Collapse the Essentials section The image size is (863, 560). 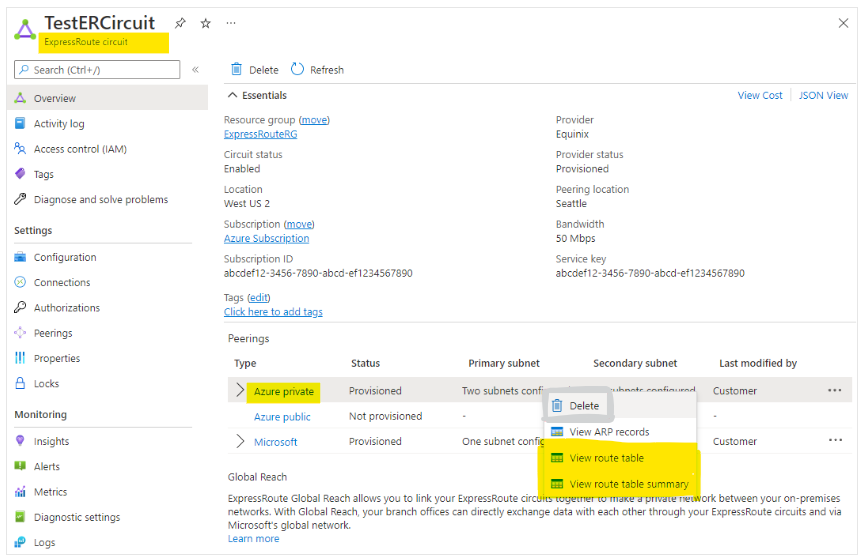233,95
